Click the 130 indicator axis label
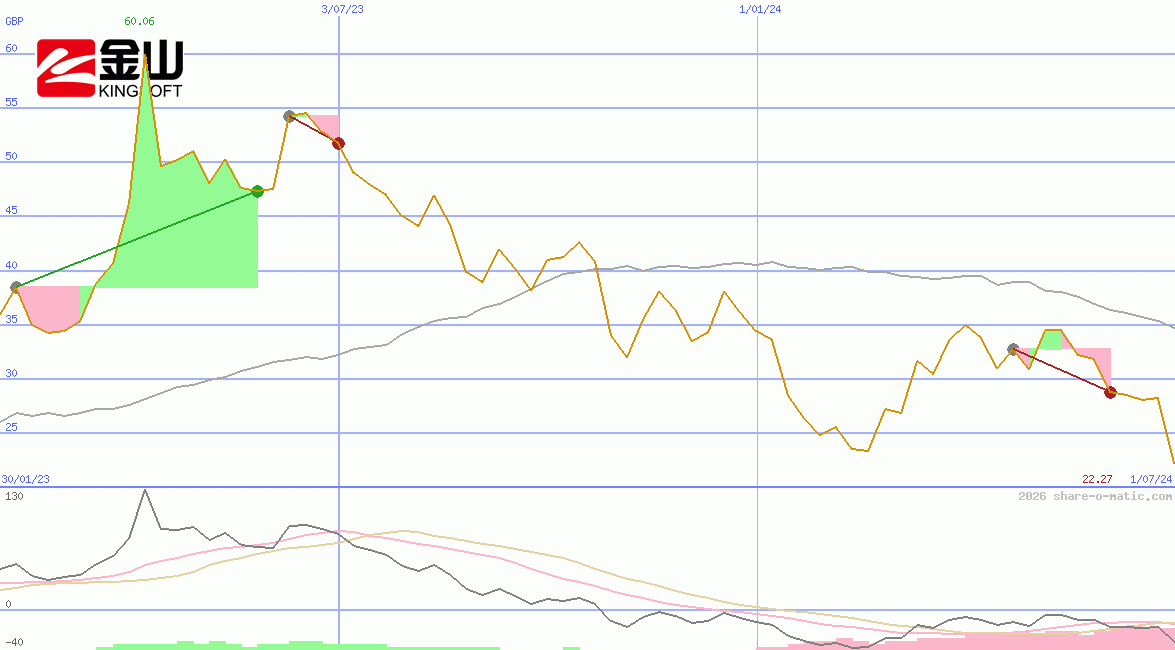The image size is (1175, 650). tap(14, 496)
